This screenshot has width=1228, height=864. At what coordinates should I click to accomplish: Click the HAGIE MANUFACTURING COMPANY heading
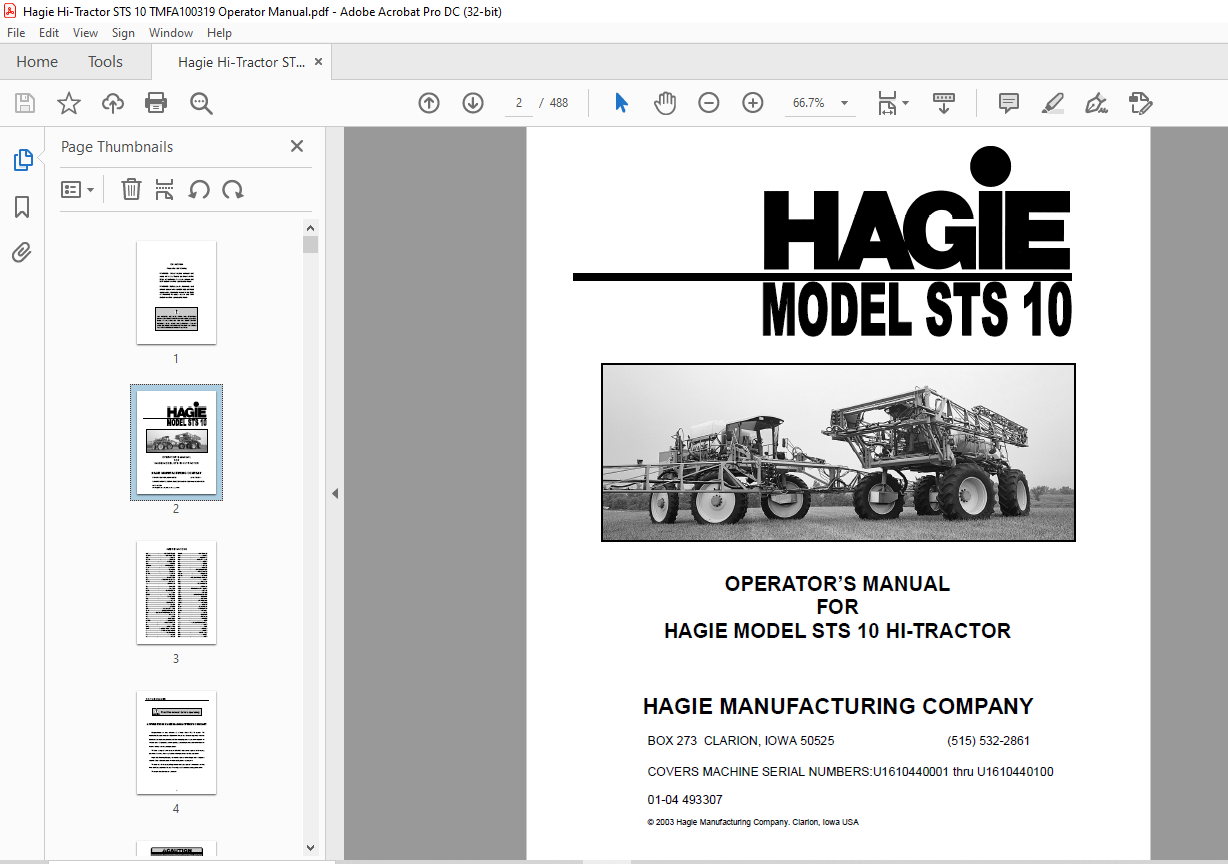click(838, 706)
